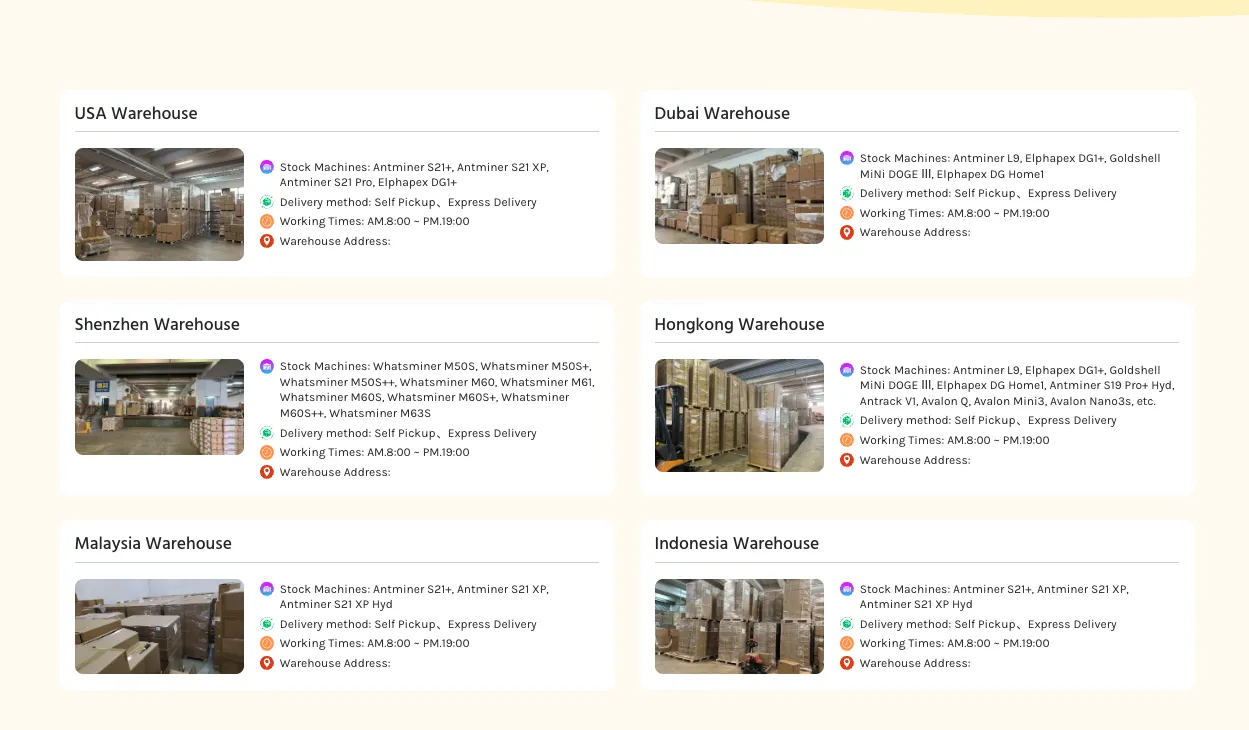Viewport: 1249px width, 730px height.
Task: Click the Indonesia Warehouse stock machines icon
Action: pos(847,589)
